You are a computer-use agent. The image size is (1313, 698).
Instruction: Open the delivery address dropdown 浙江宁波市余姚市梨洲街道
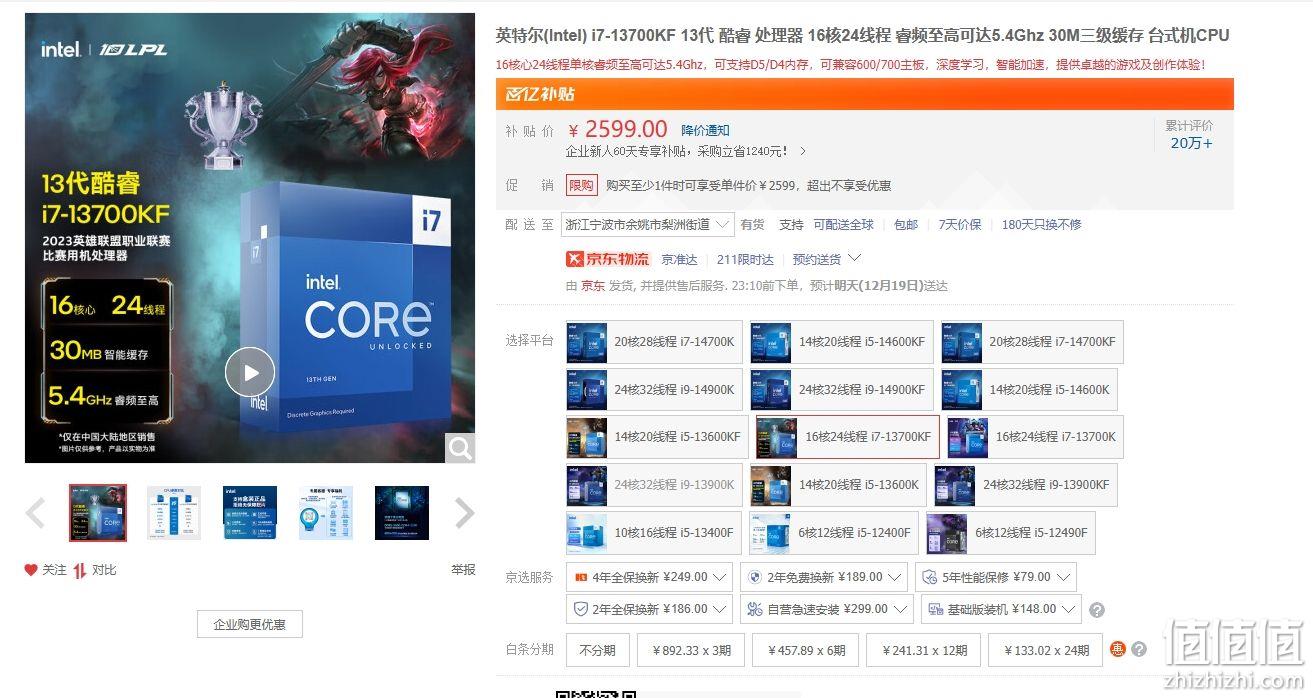(x=648, y=225)
